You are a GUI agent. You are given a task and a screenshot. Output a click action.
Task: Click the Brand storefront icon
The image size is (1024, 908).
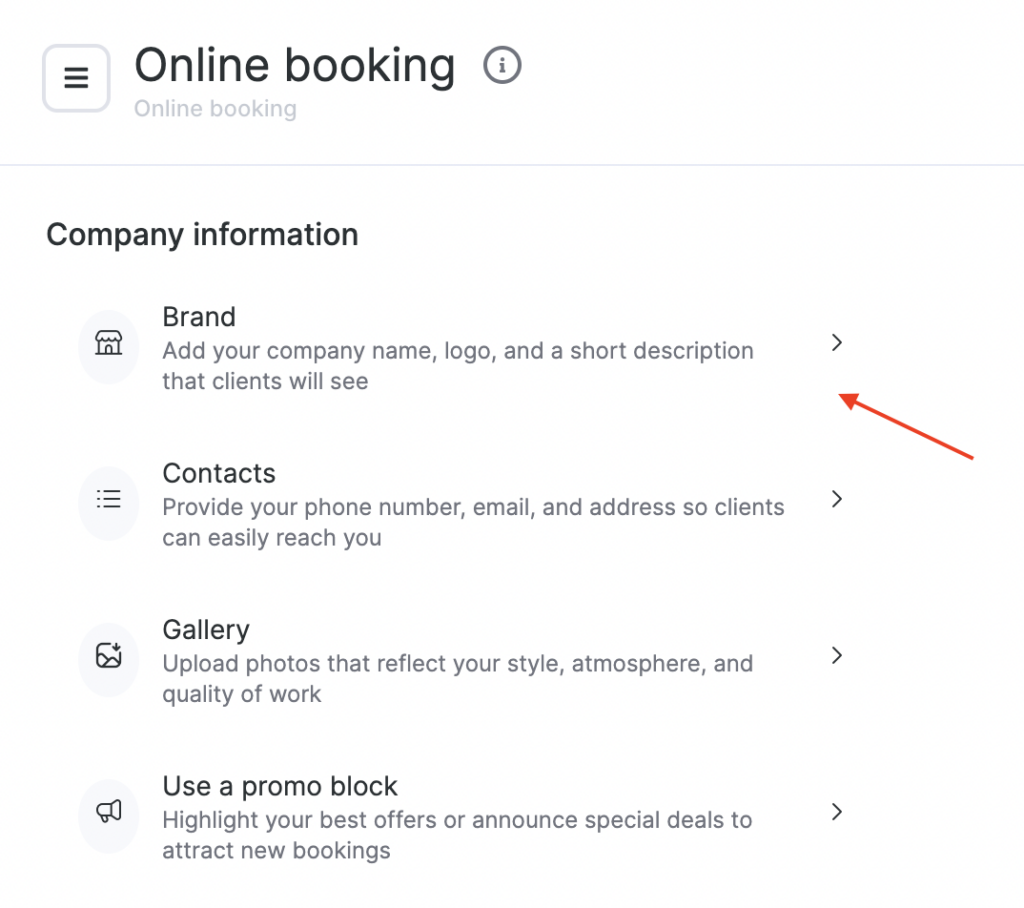point(108,345)
